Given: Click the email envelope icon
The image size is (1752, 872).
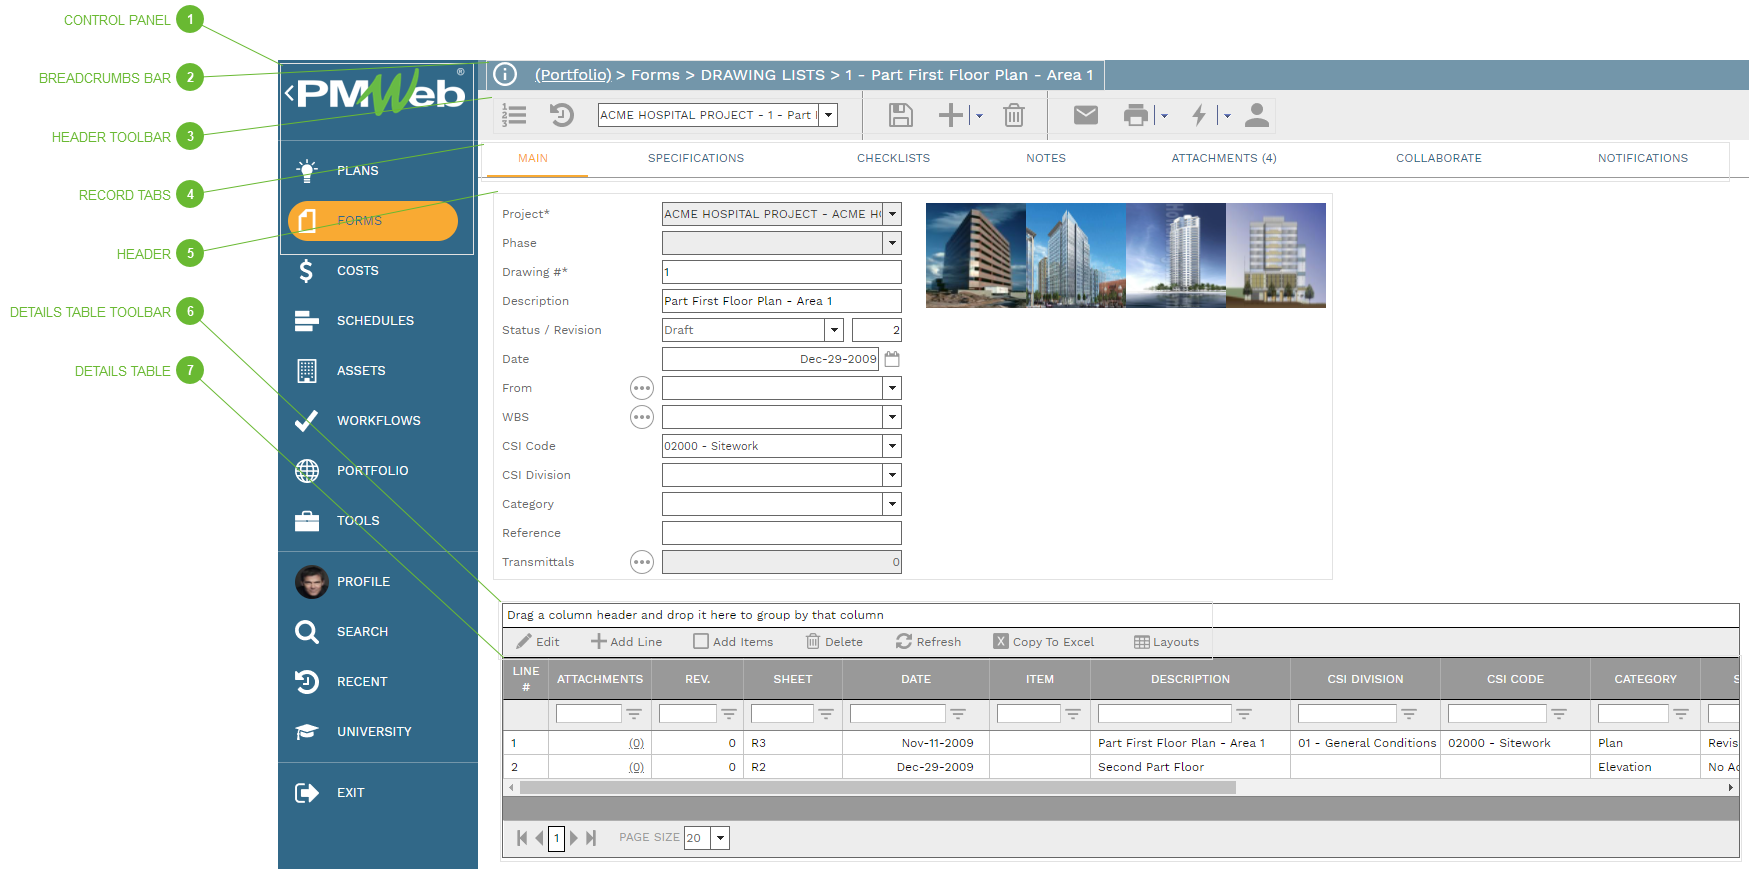Looking at the screenshot, I should 1085,115.
